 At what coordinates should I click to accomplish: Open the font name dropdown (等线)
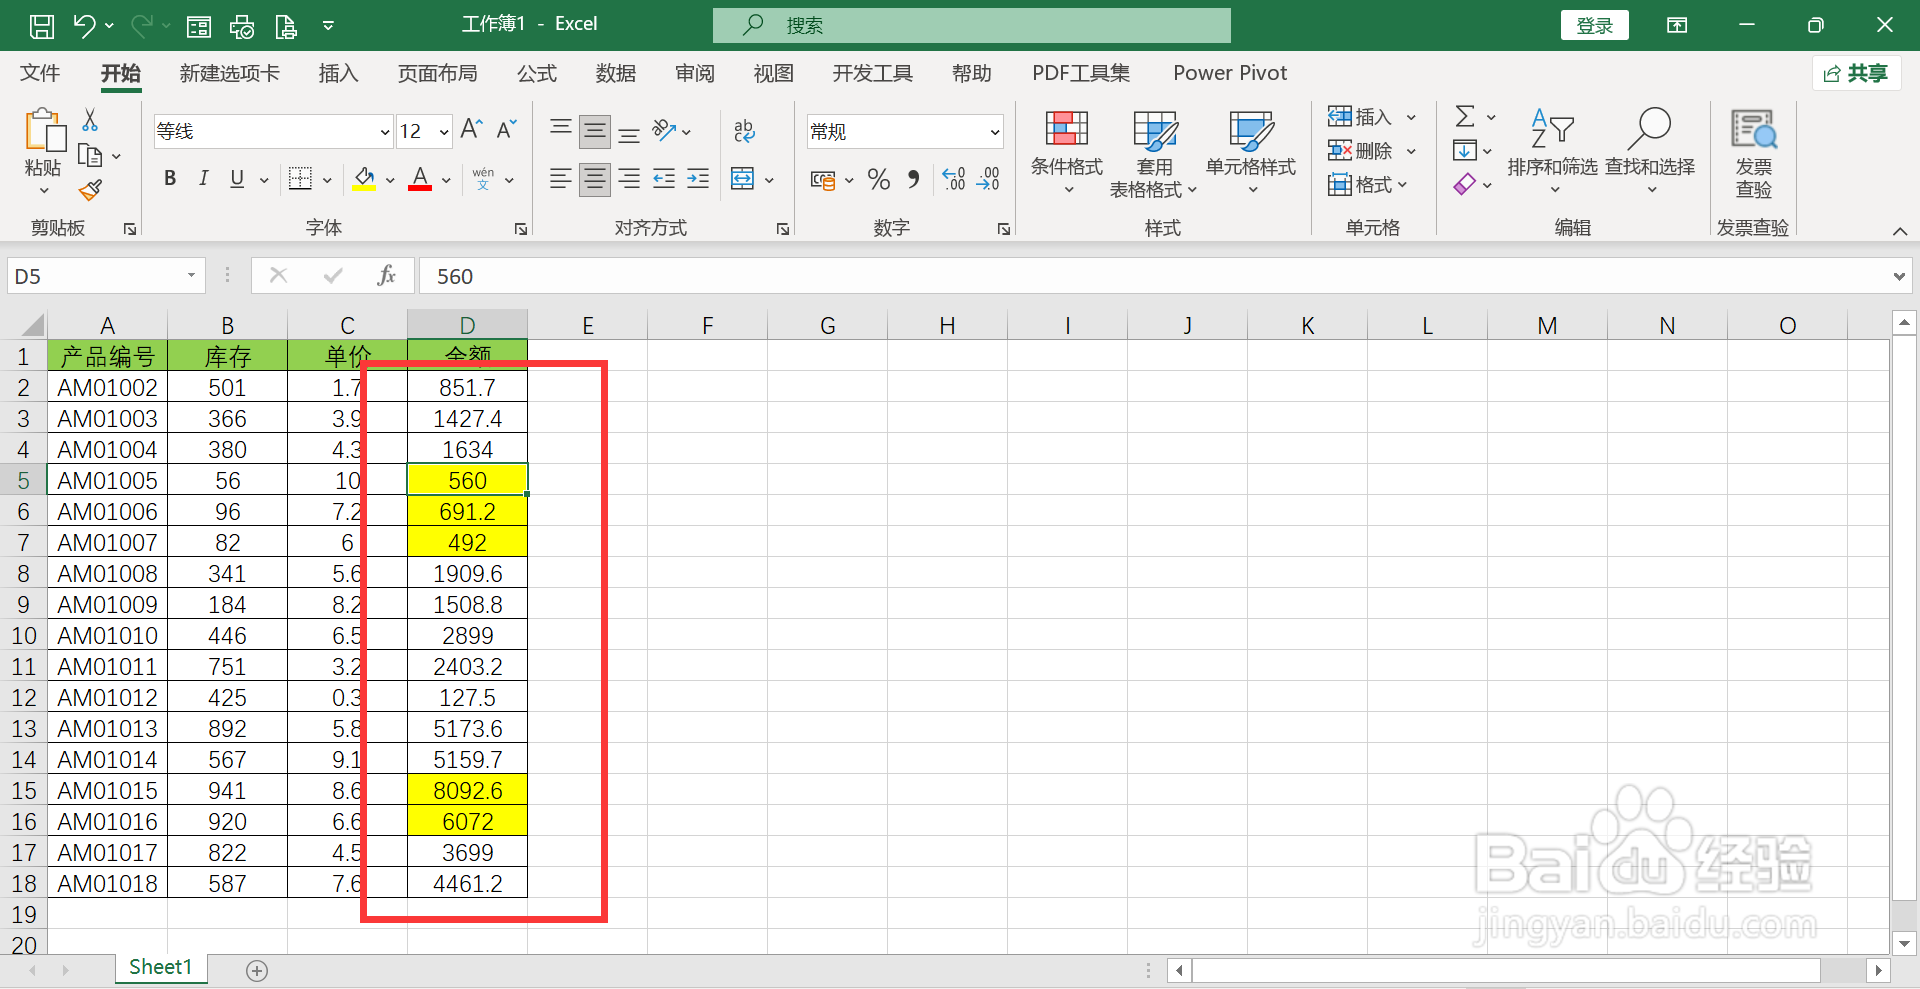coord(384,132)
